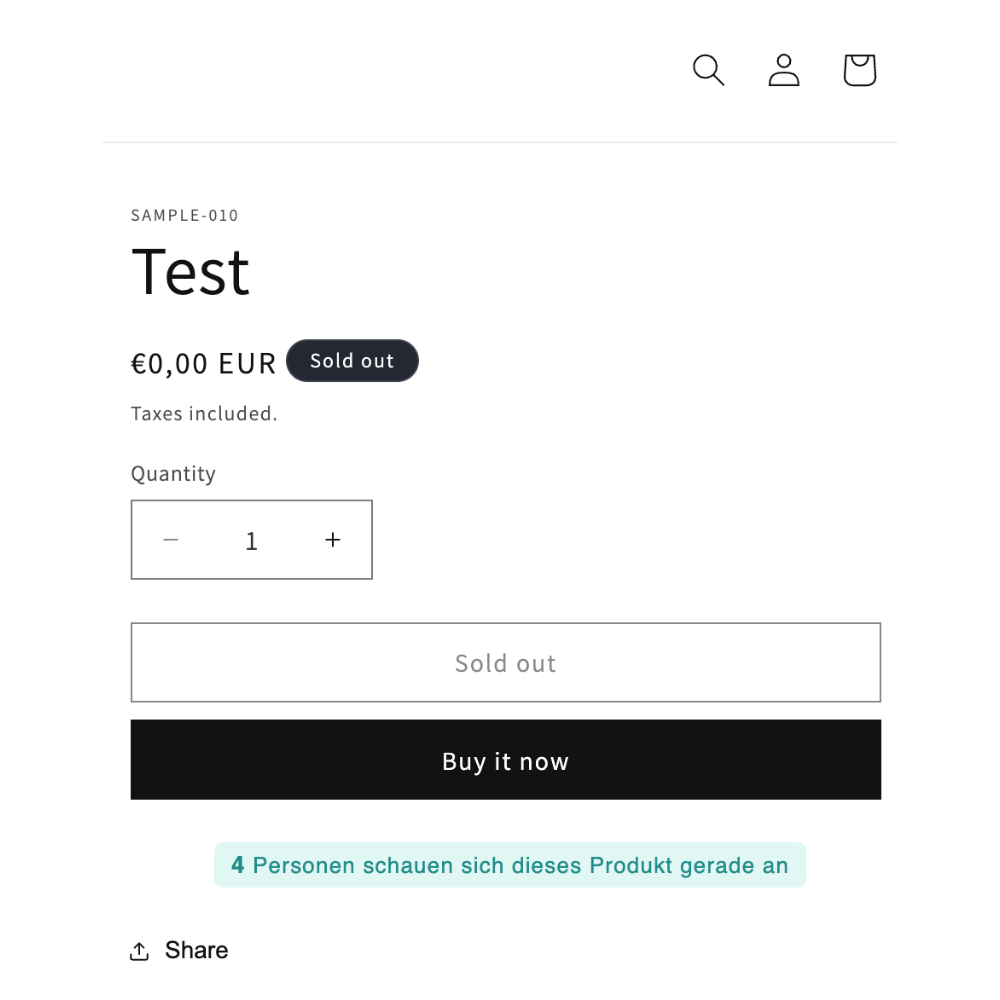
Task: Click the share upload arrow icon
Action: coord(139,950)
